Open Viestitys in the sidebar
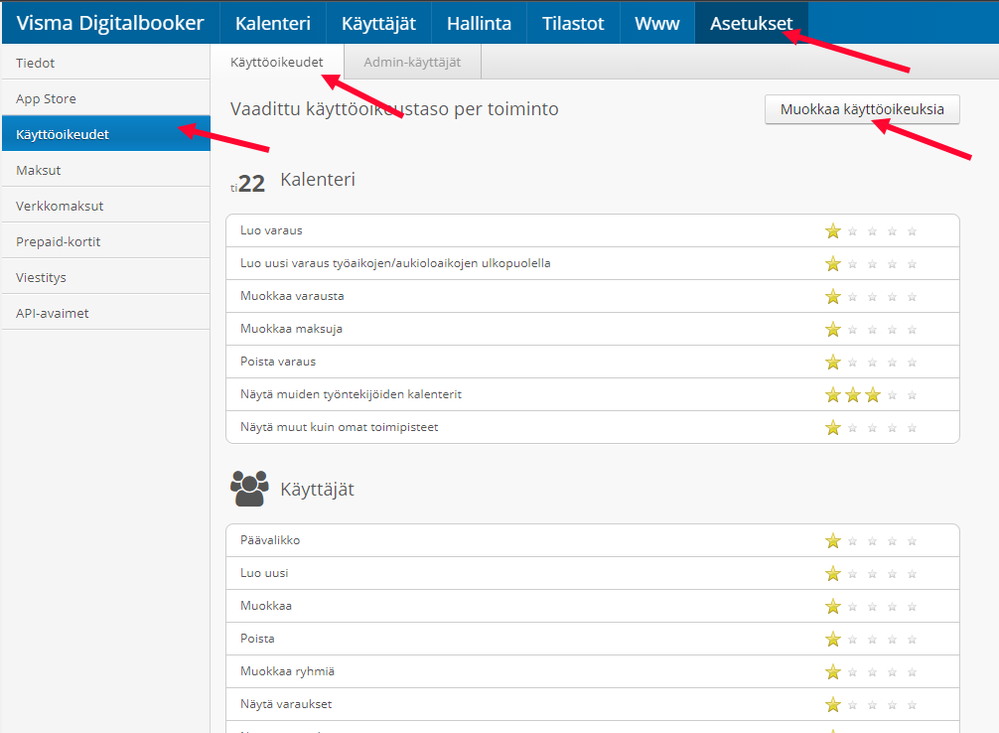The height and width of the screenshot is (733, 999). (x=106, y=277)
